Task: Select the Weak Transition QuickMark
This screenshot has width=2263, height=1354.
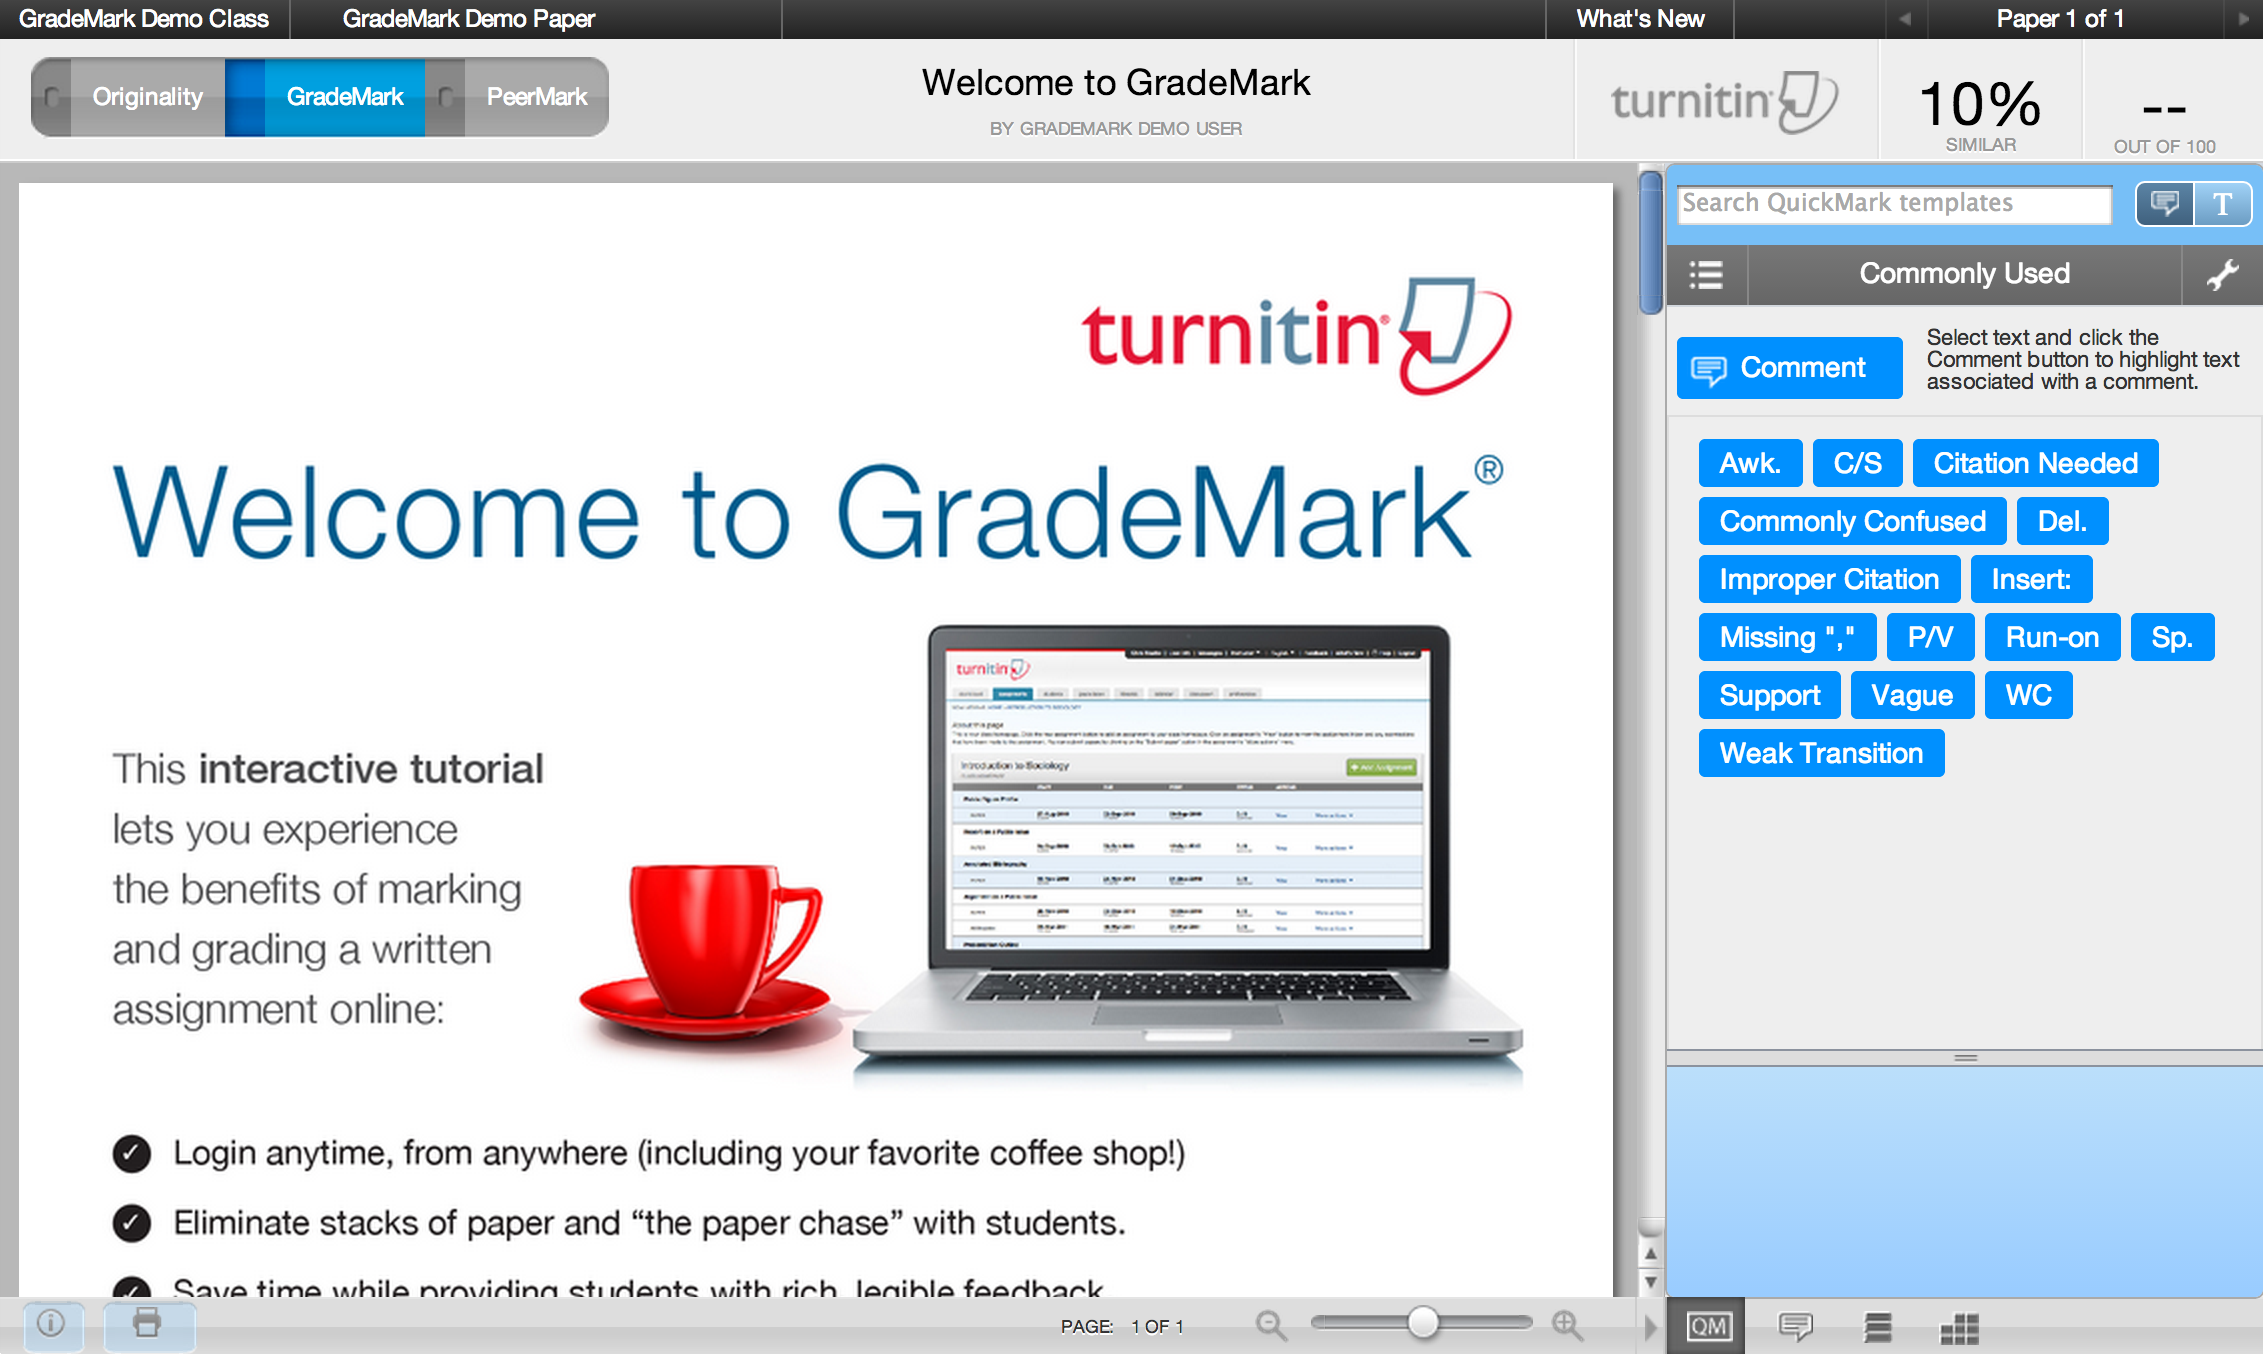Action: tap(1821, 753)
